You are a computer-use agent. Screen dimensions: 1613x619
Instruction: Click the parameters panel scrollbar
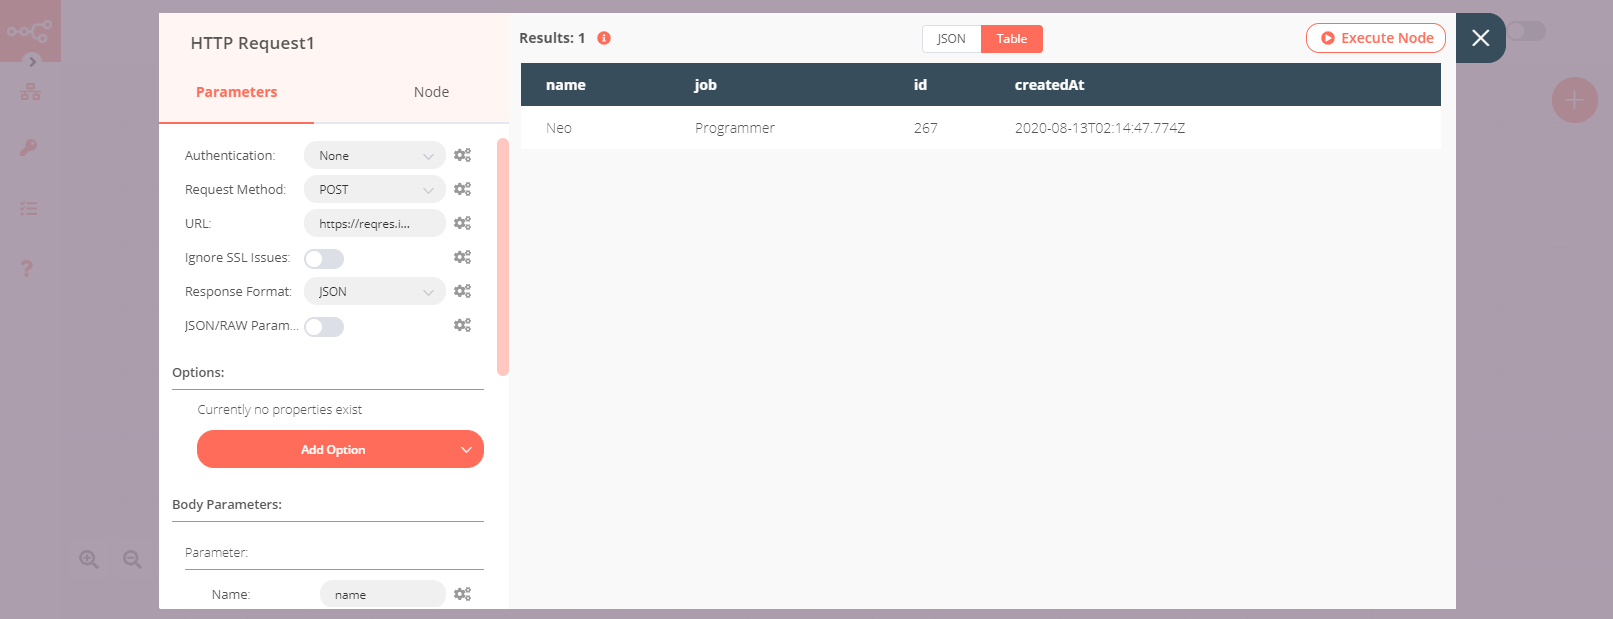coord(503,256)
